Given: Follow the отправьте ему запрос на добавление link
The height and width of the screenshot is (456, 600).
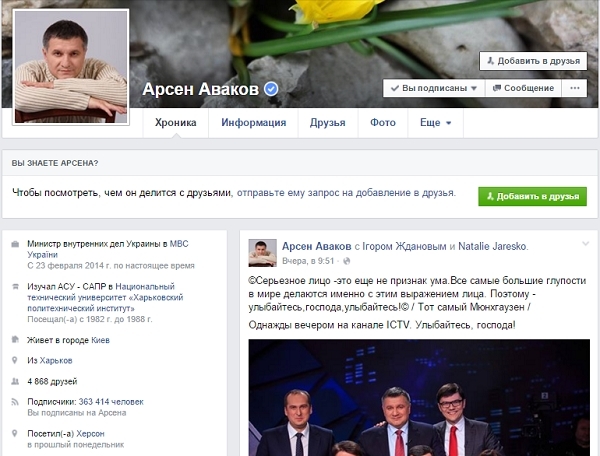Looking at the screenshot, I should point(346,193).
